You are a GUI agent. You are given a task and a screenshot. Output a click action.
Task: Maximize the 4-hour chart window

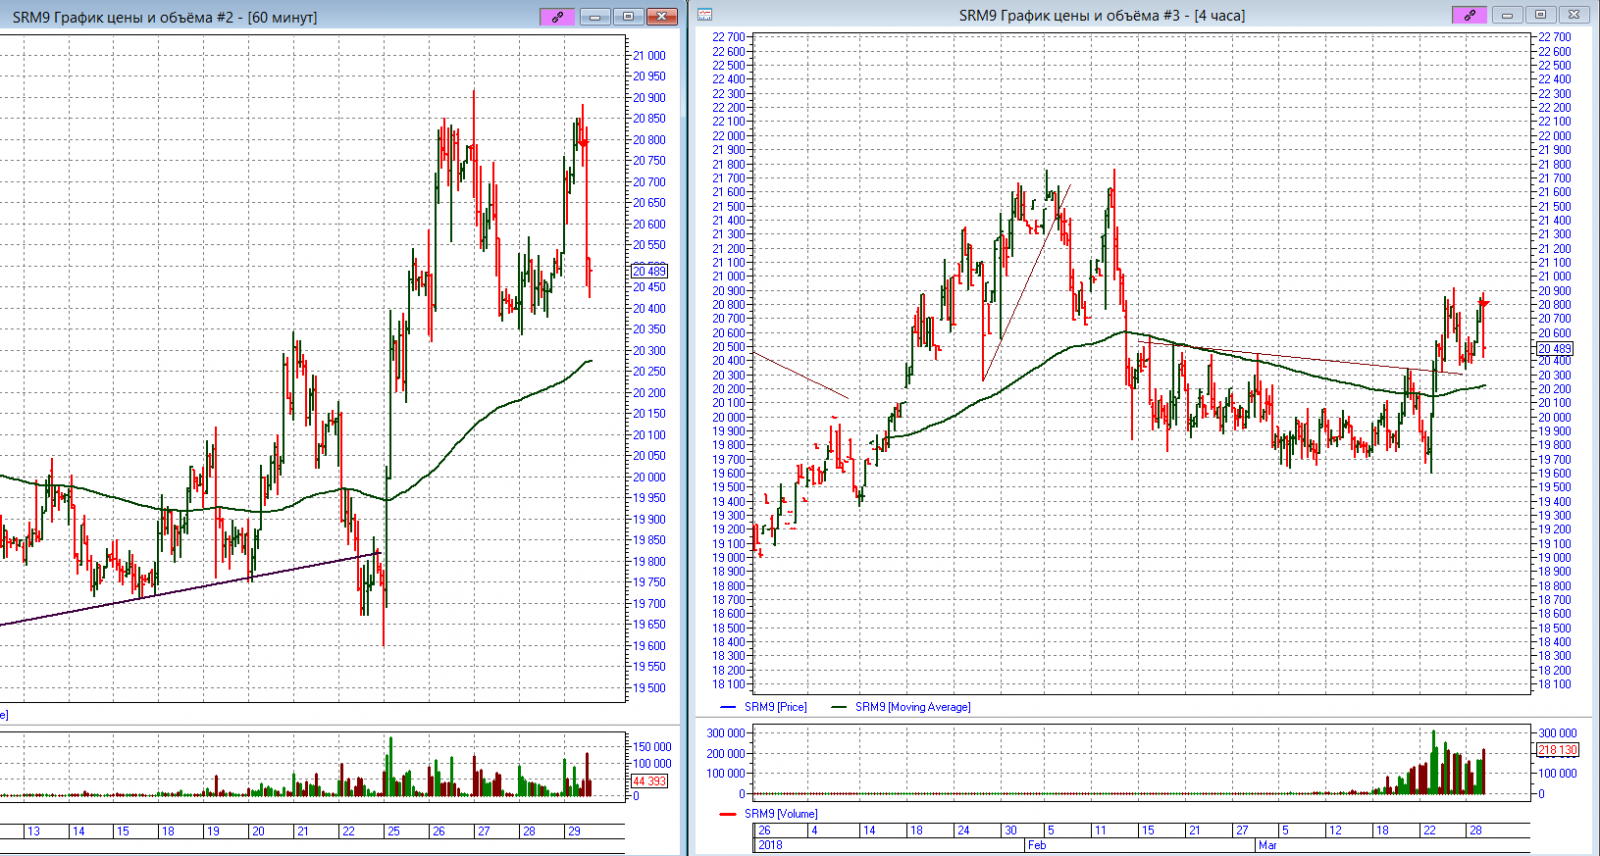click(x=1540, y=15)
